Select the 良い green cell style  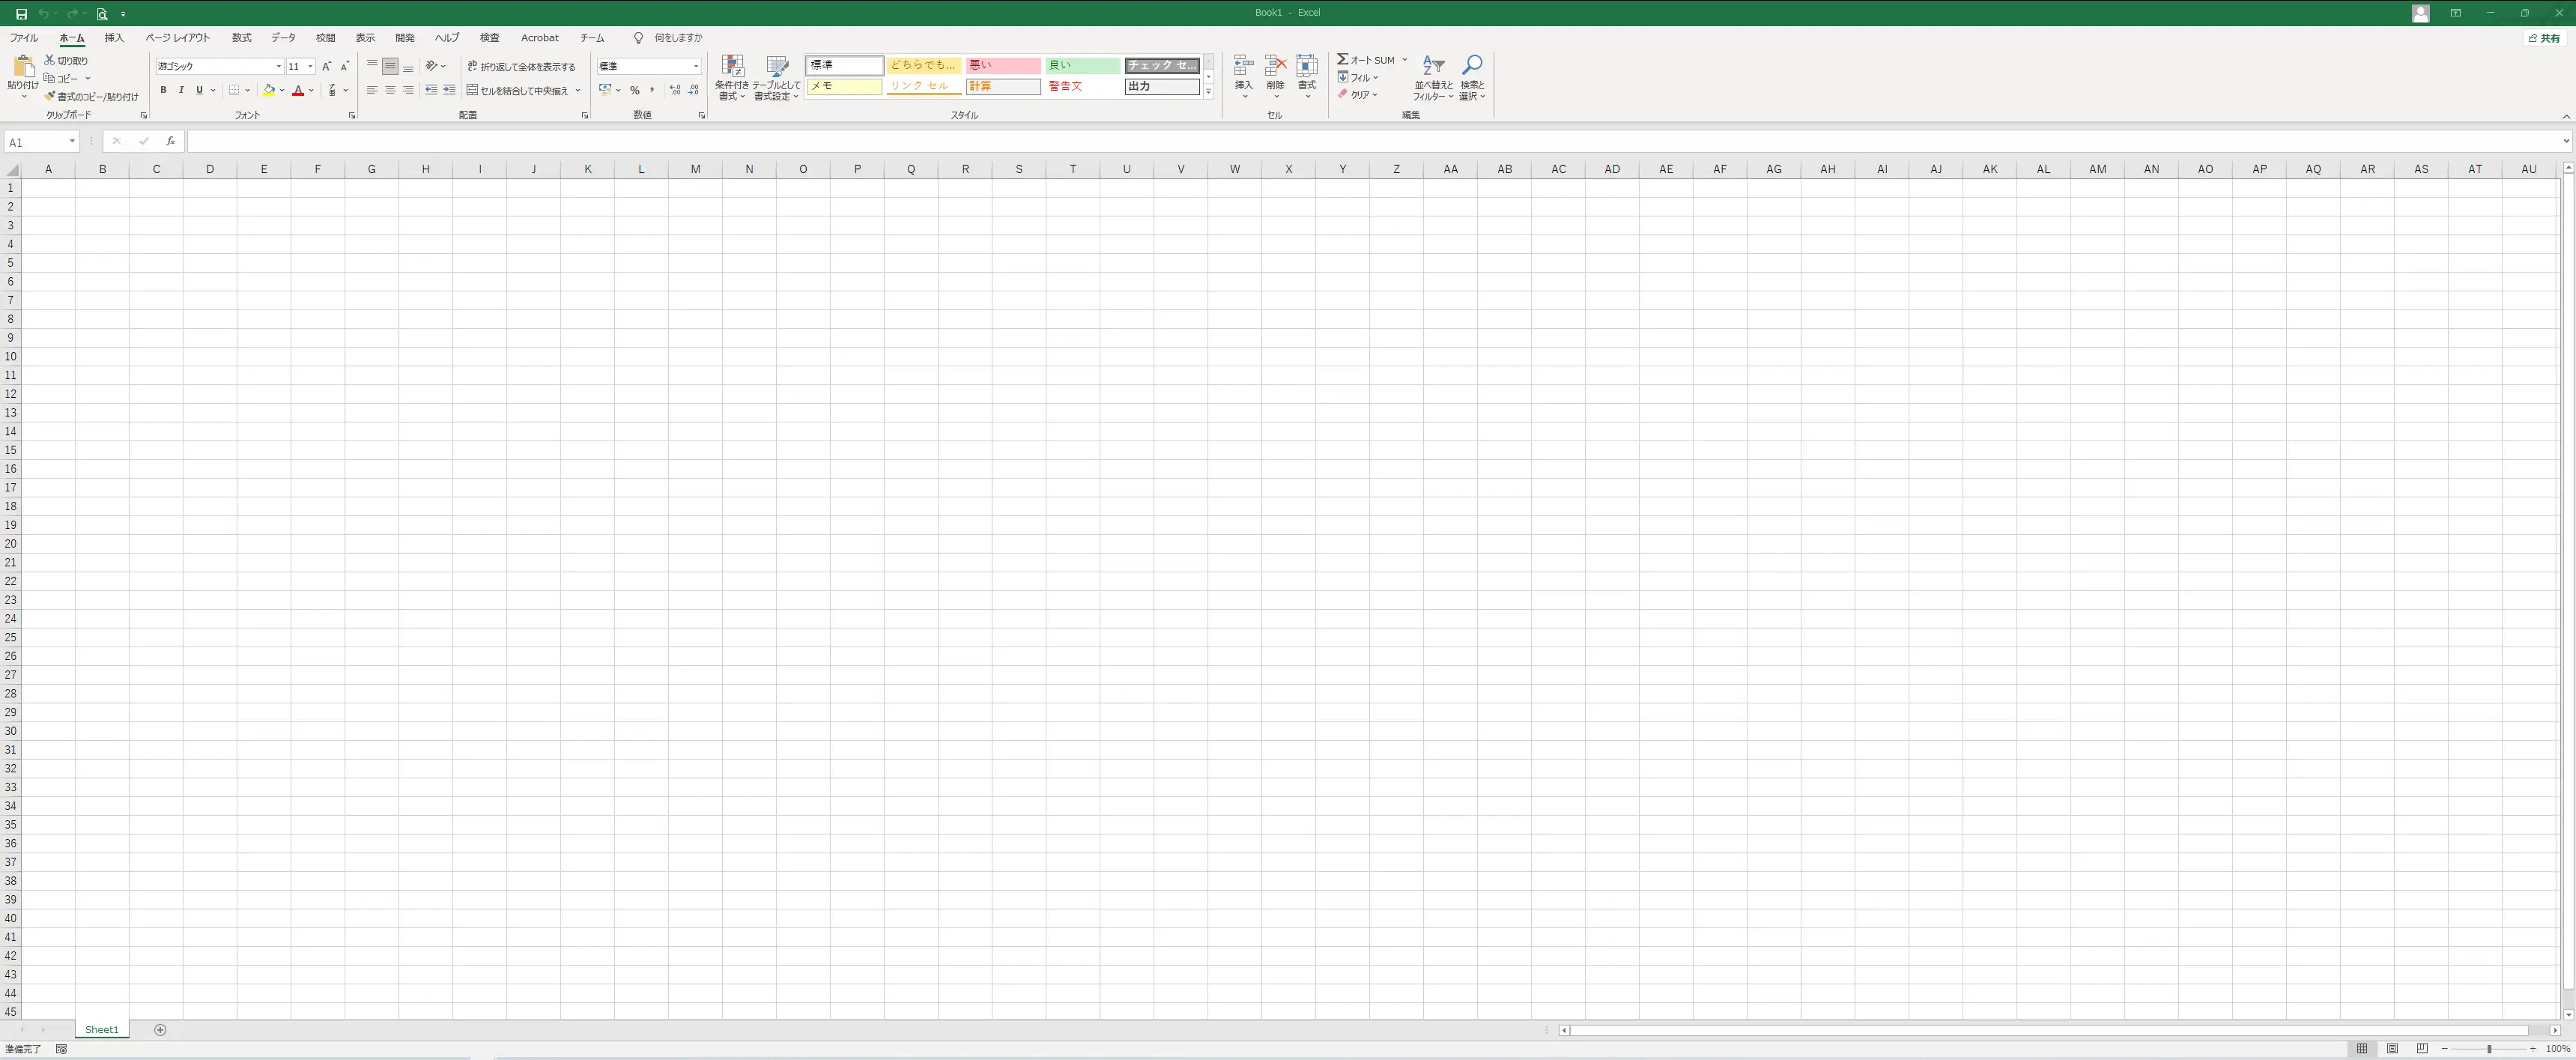click(x=1083, y=65)
